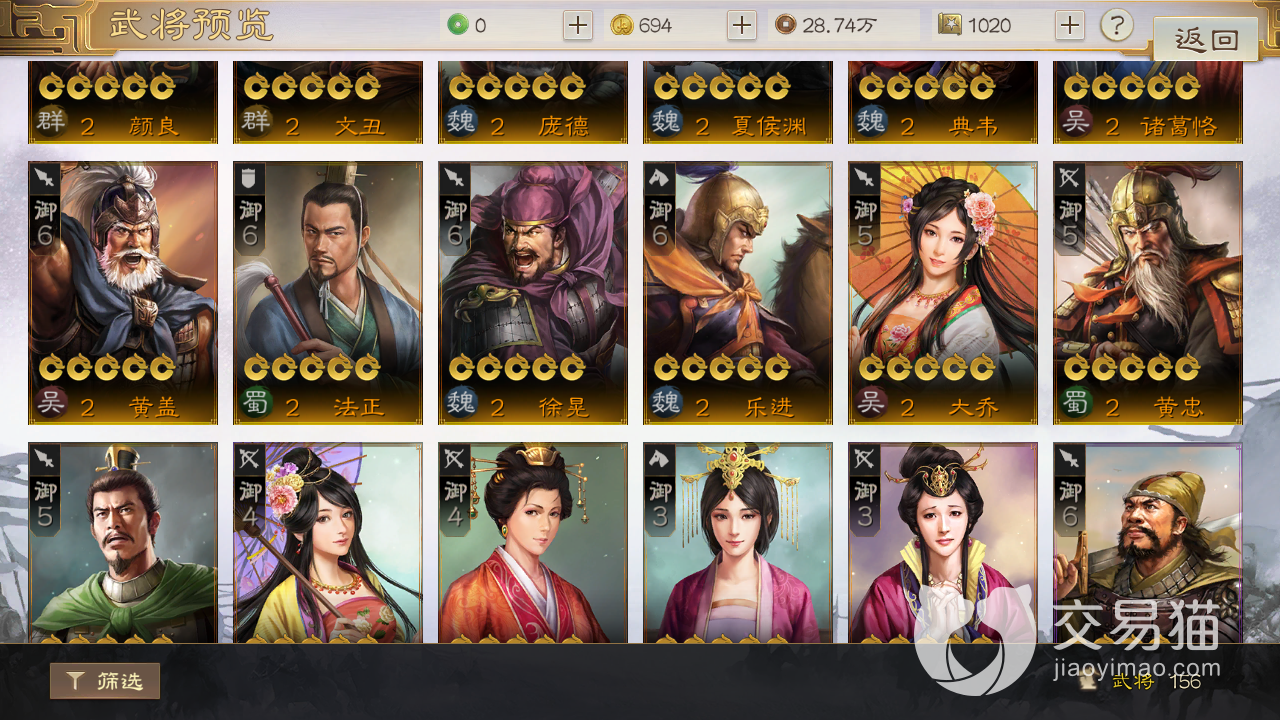This screenshot has width=1280, height=720.
Task: Open the 黄忠 archer general card
Action: (1148, 293)
